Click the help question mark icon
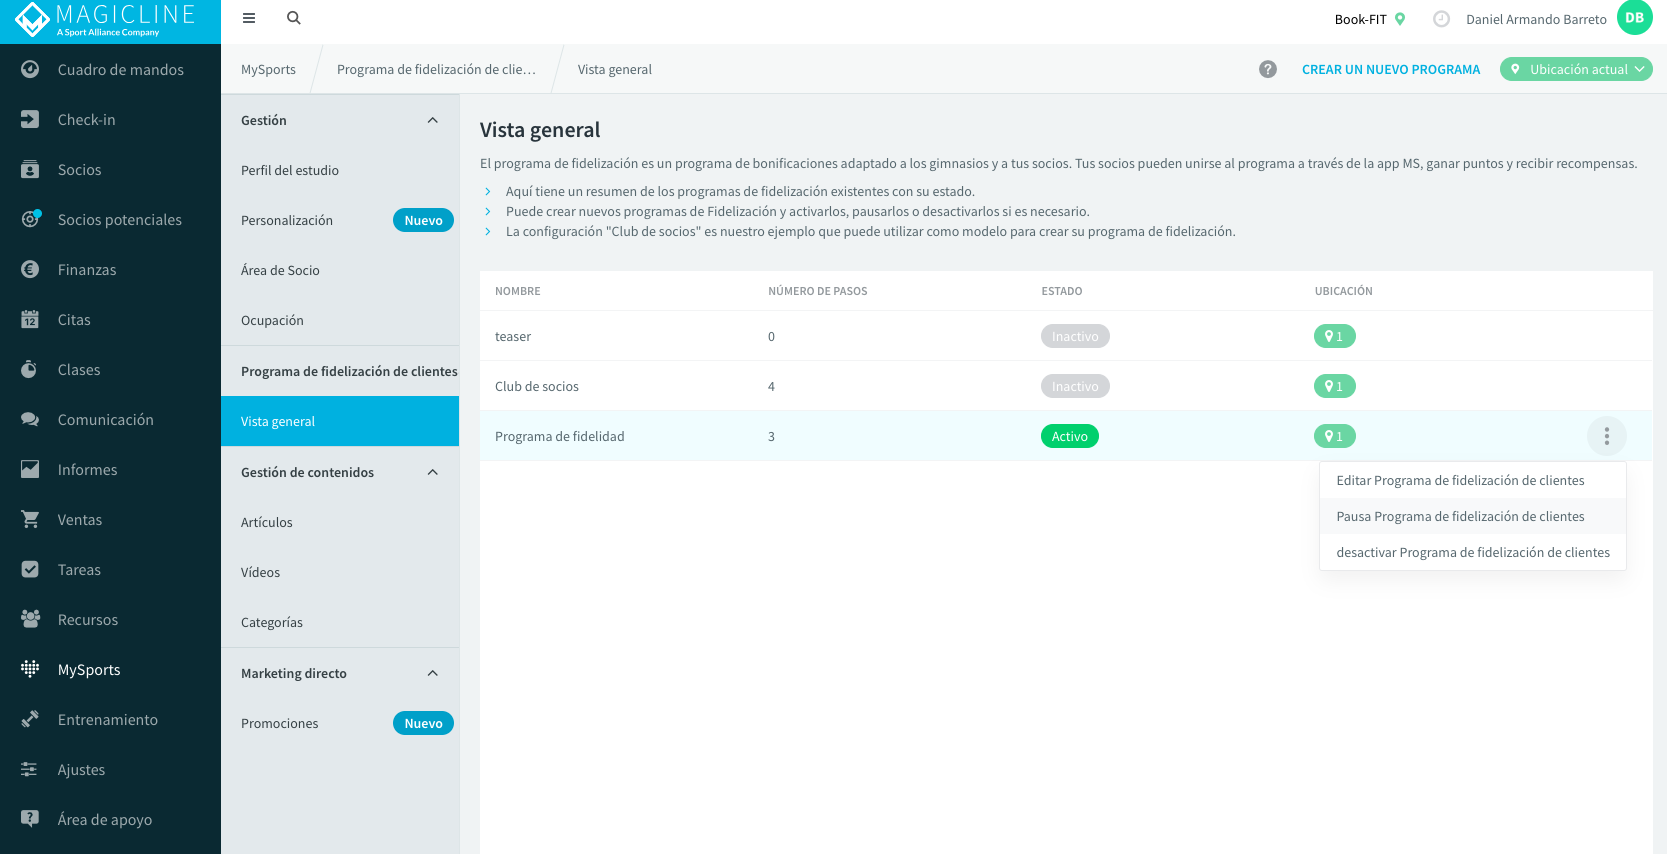1667x854 pixels. point(1268,69)
